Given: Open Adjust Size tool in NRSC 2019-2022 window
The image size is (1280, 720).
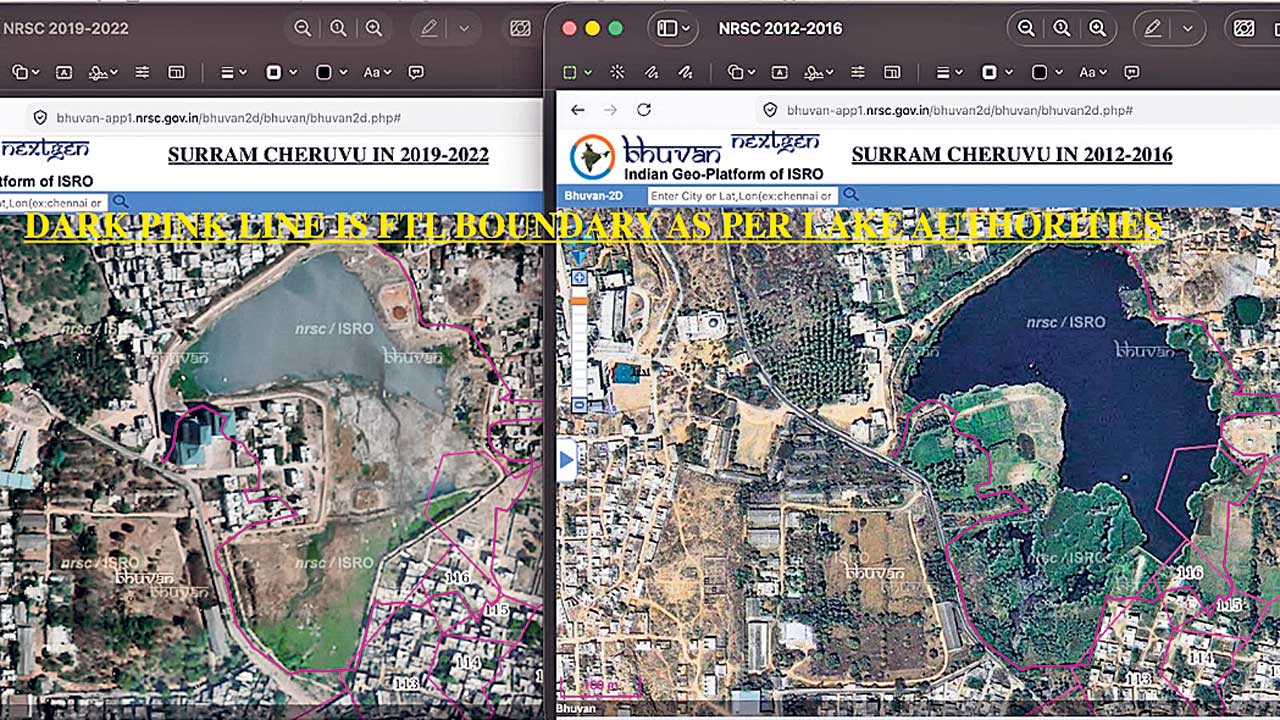Looking at the screenshot, I should click(x=177, y=72).
